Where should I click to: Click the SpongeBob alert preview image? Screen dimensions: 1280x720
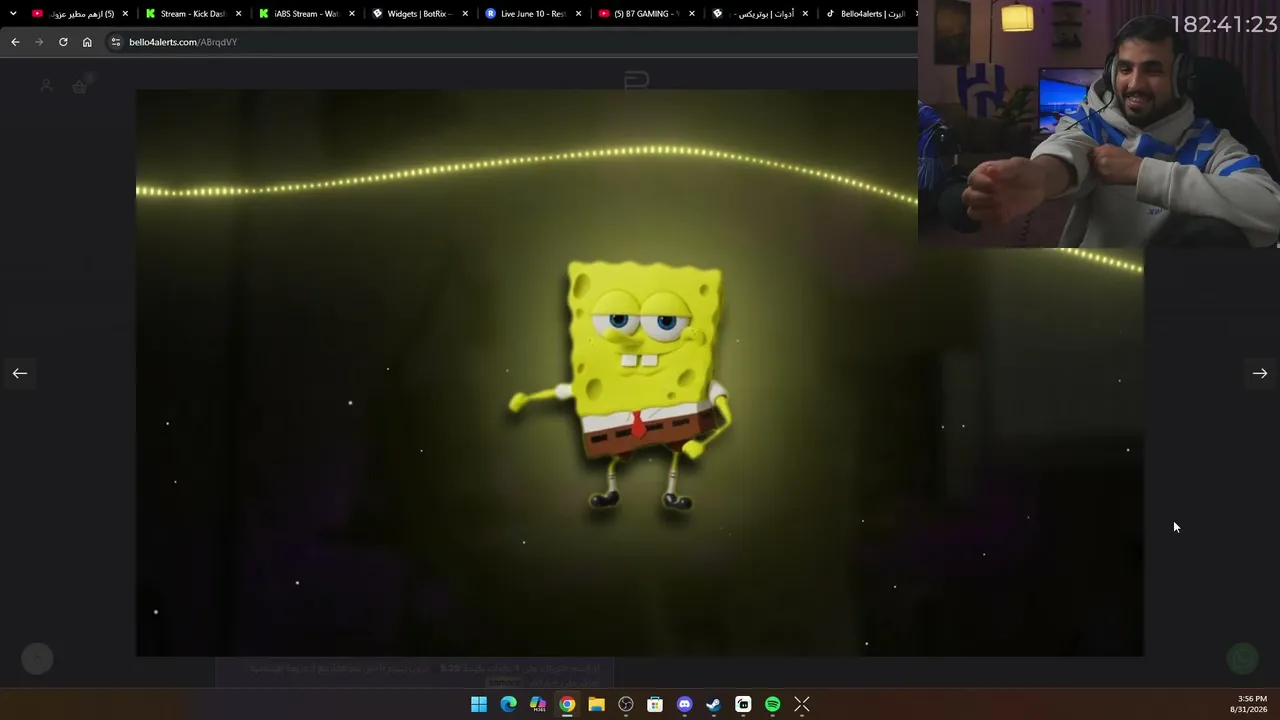point(640,373)
